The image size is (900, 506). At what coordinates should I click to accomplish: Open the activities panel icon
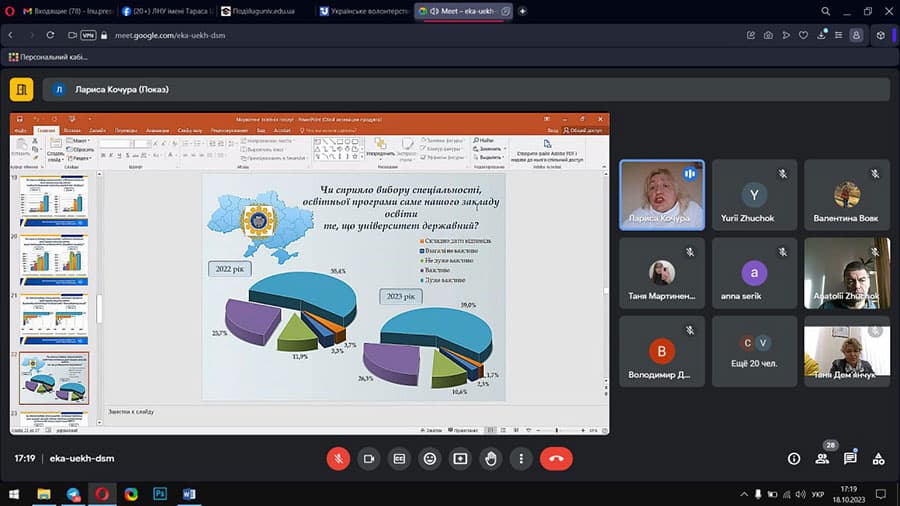(x=878, y=458)
